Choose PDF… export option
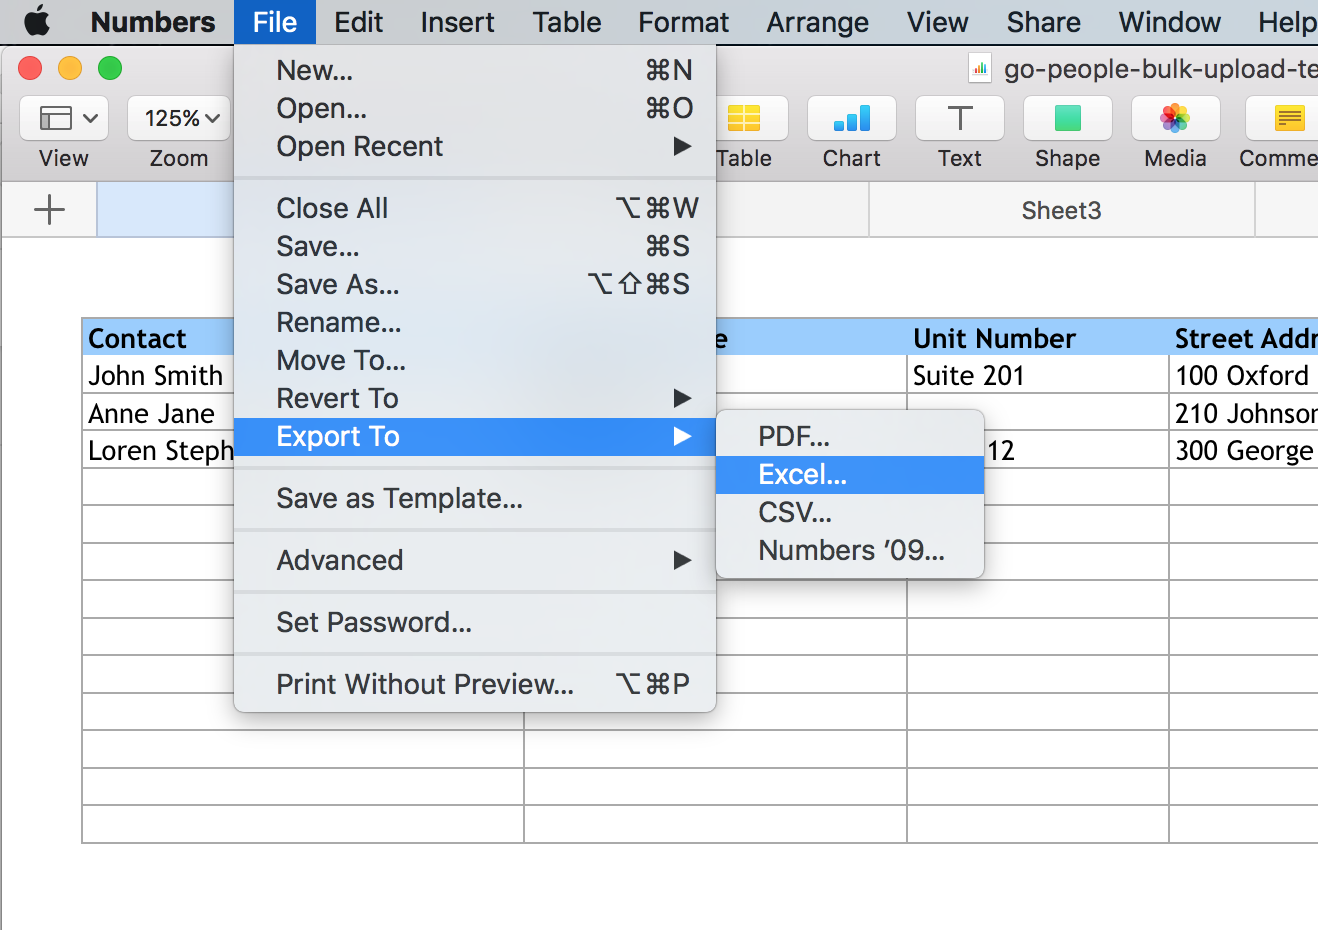1318x930 pixels. coord(850,437)
